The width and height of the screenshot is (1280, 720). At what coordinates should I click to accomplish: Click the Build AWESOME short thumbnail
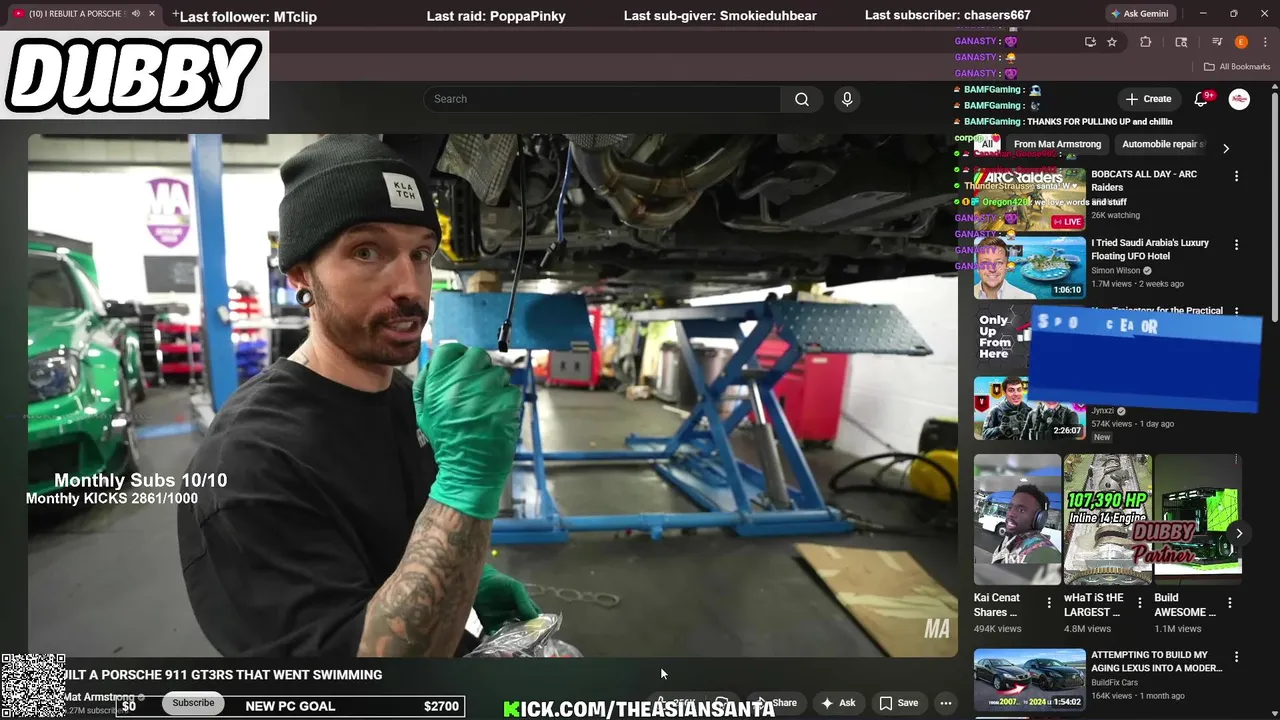point(1198,520)
